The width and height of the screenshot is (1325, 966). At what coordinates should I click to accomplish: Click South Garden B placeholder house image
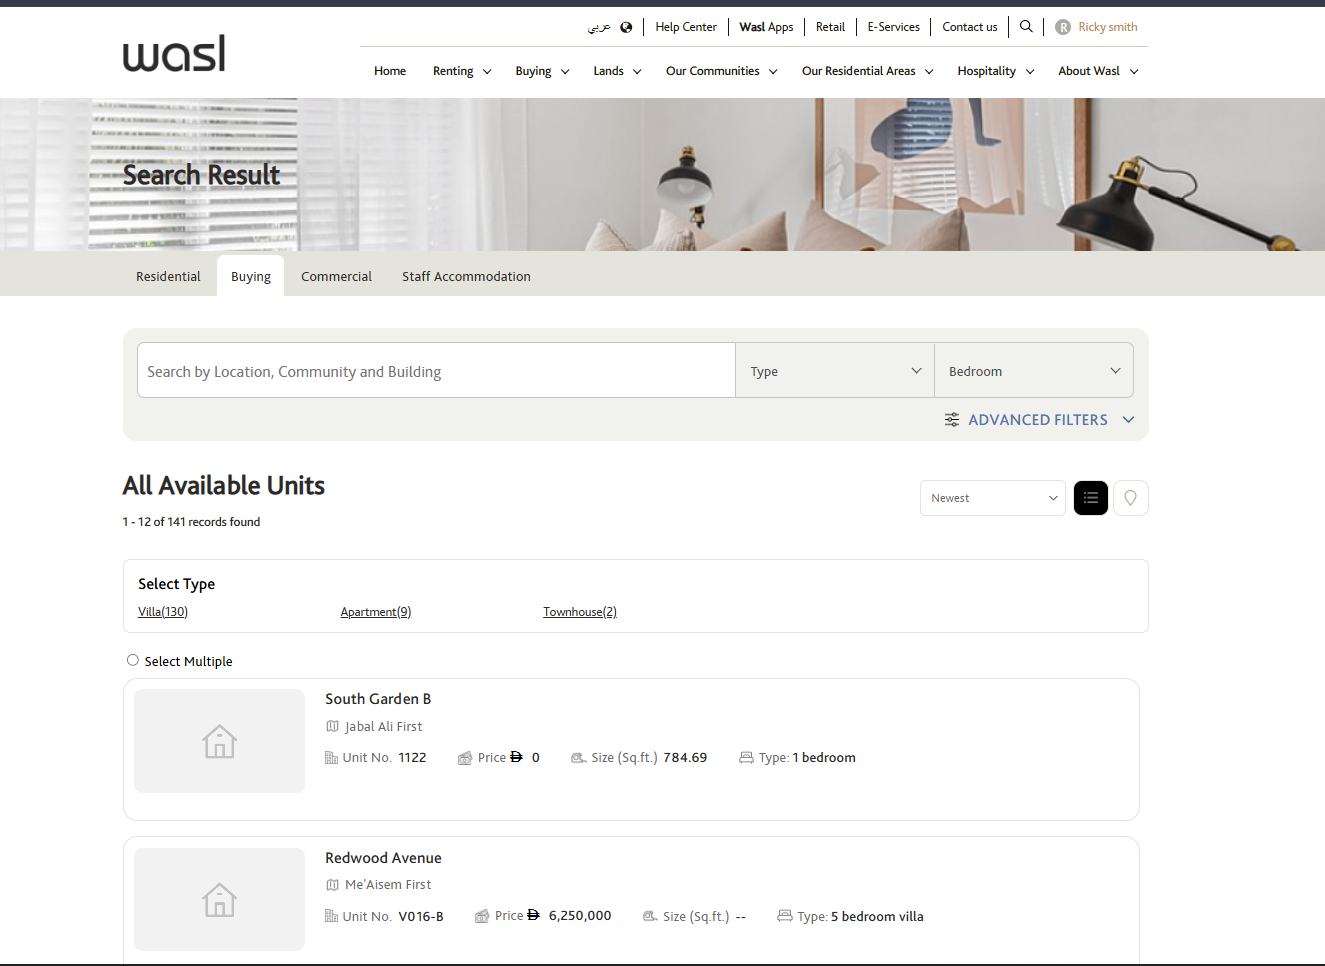[x=219, y=741]
